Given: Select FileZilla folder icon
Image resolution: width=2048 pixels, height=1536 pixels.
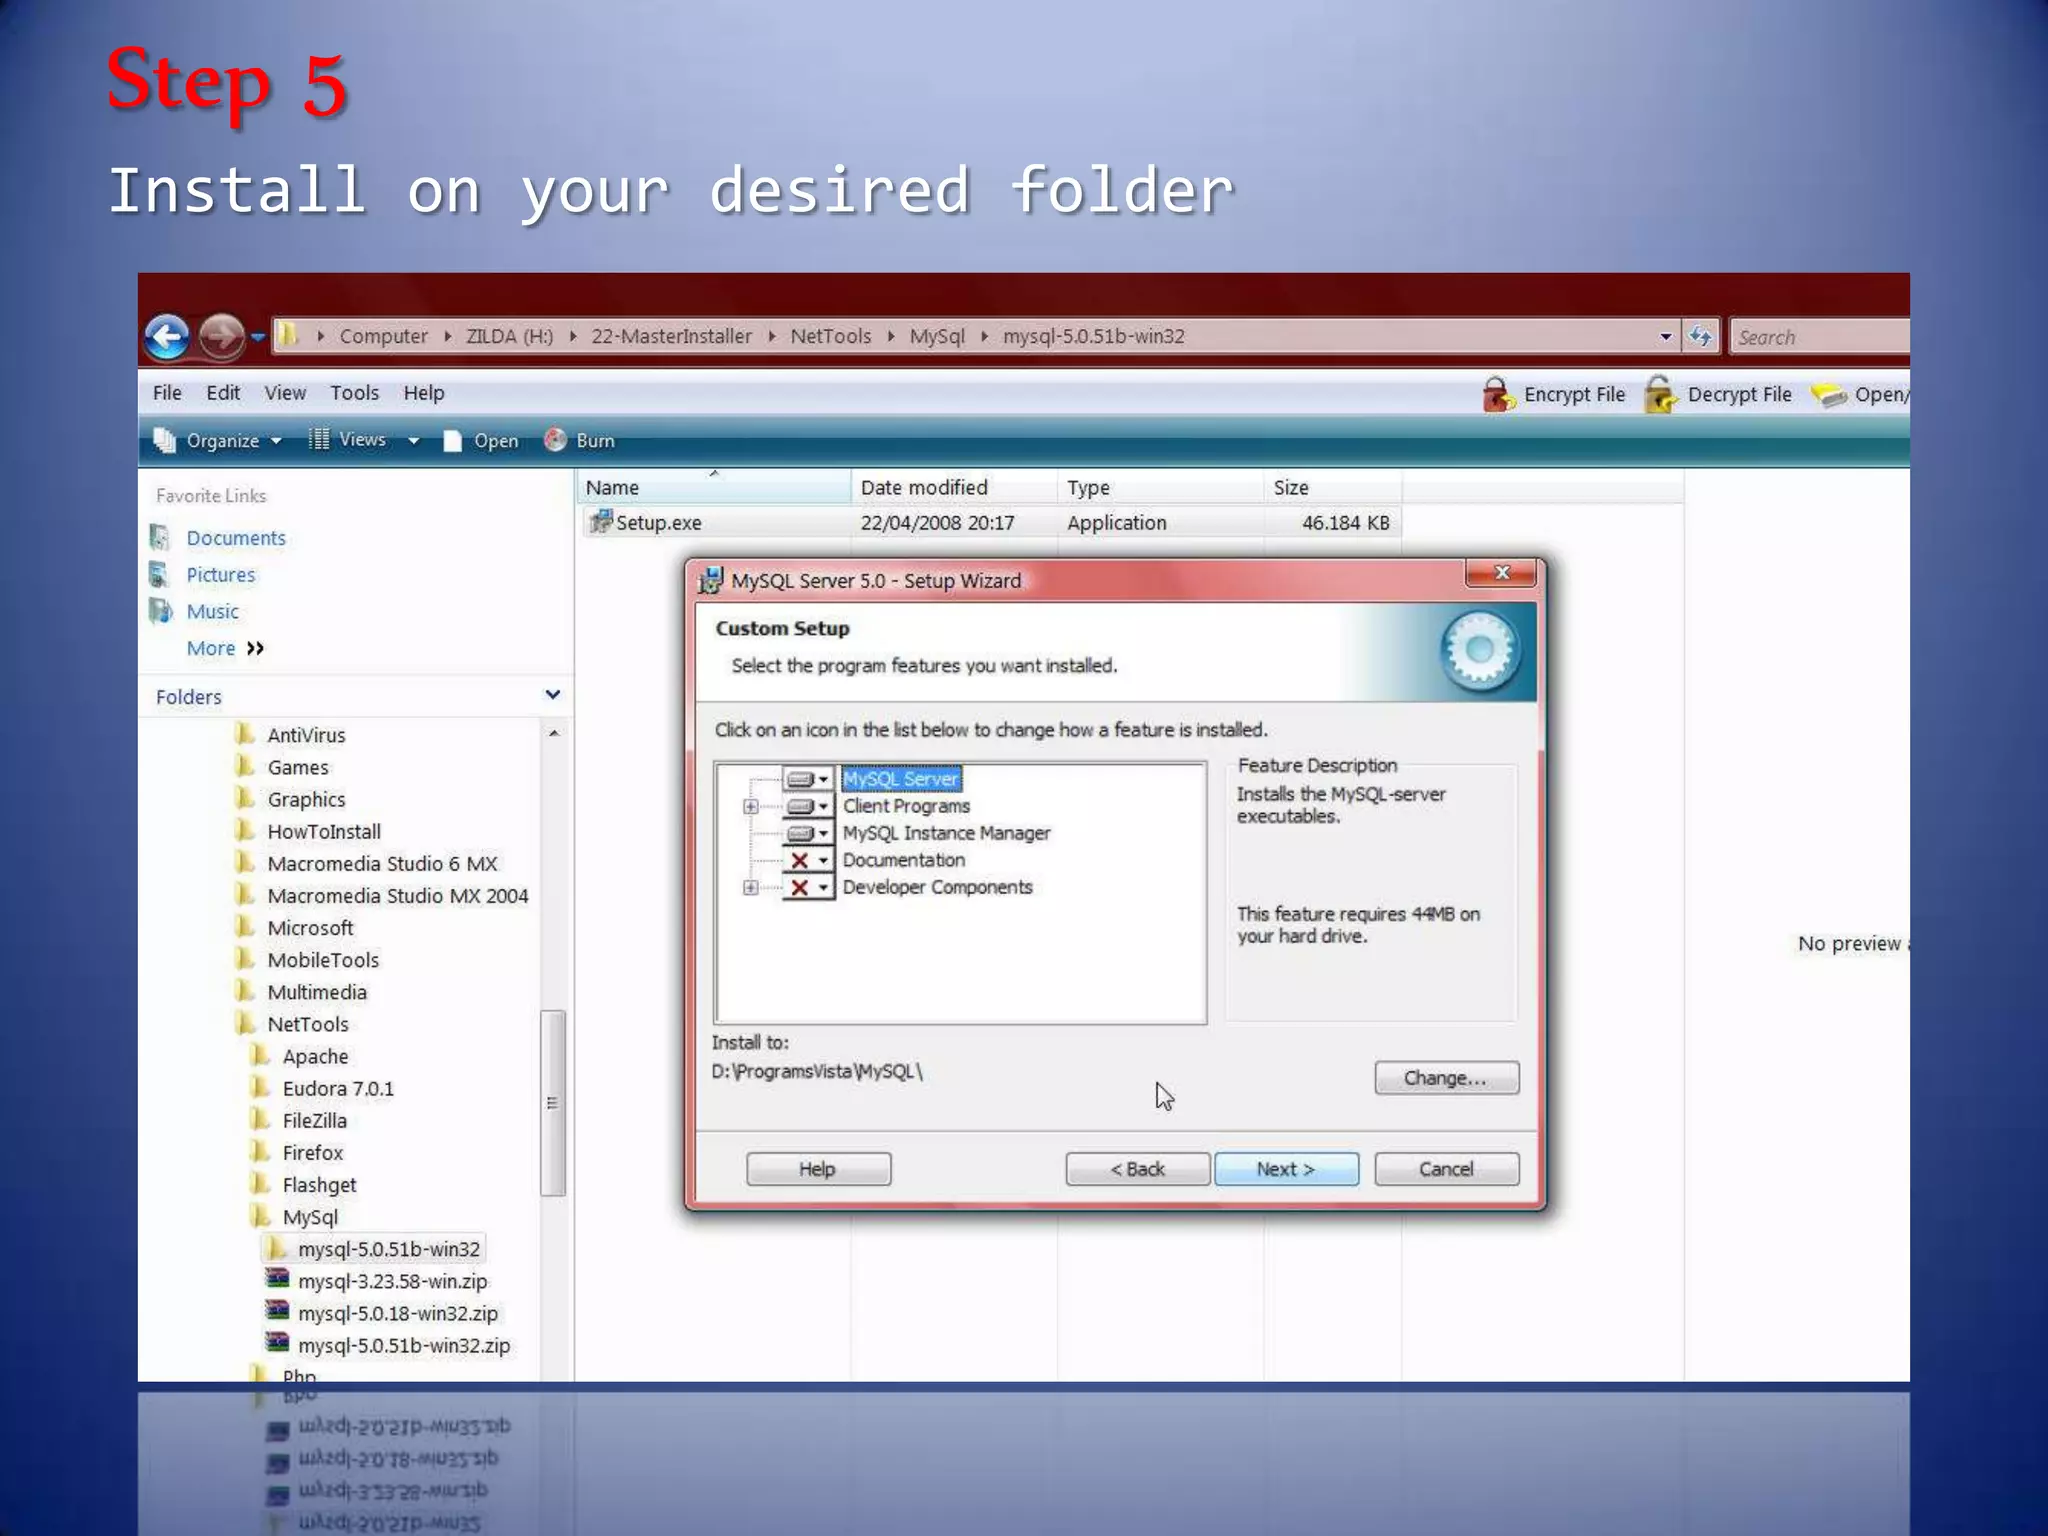Looking at the screenshot, I should (260, 1119).
